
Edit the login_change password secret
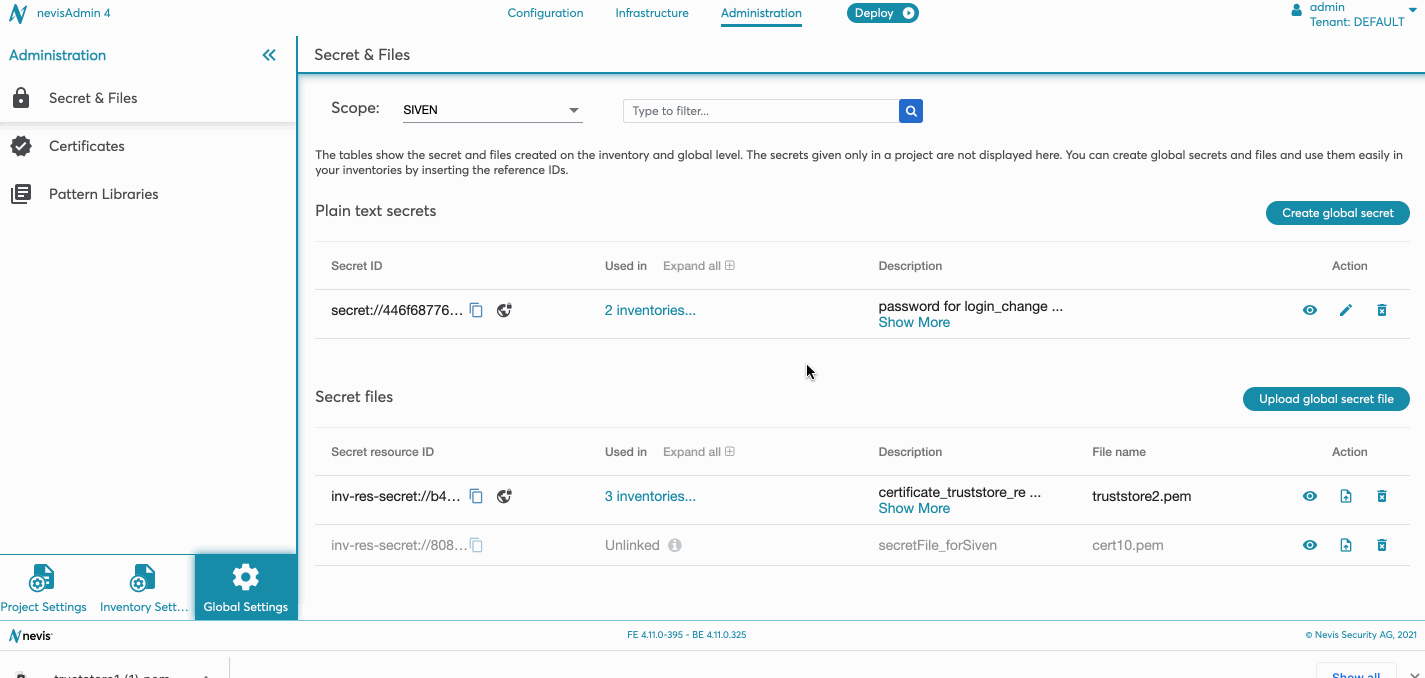coord(1345,310)
